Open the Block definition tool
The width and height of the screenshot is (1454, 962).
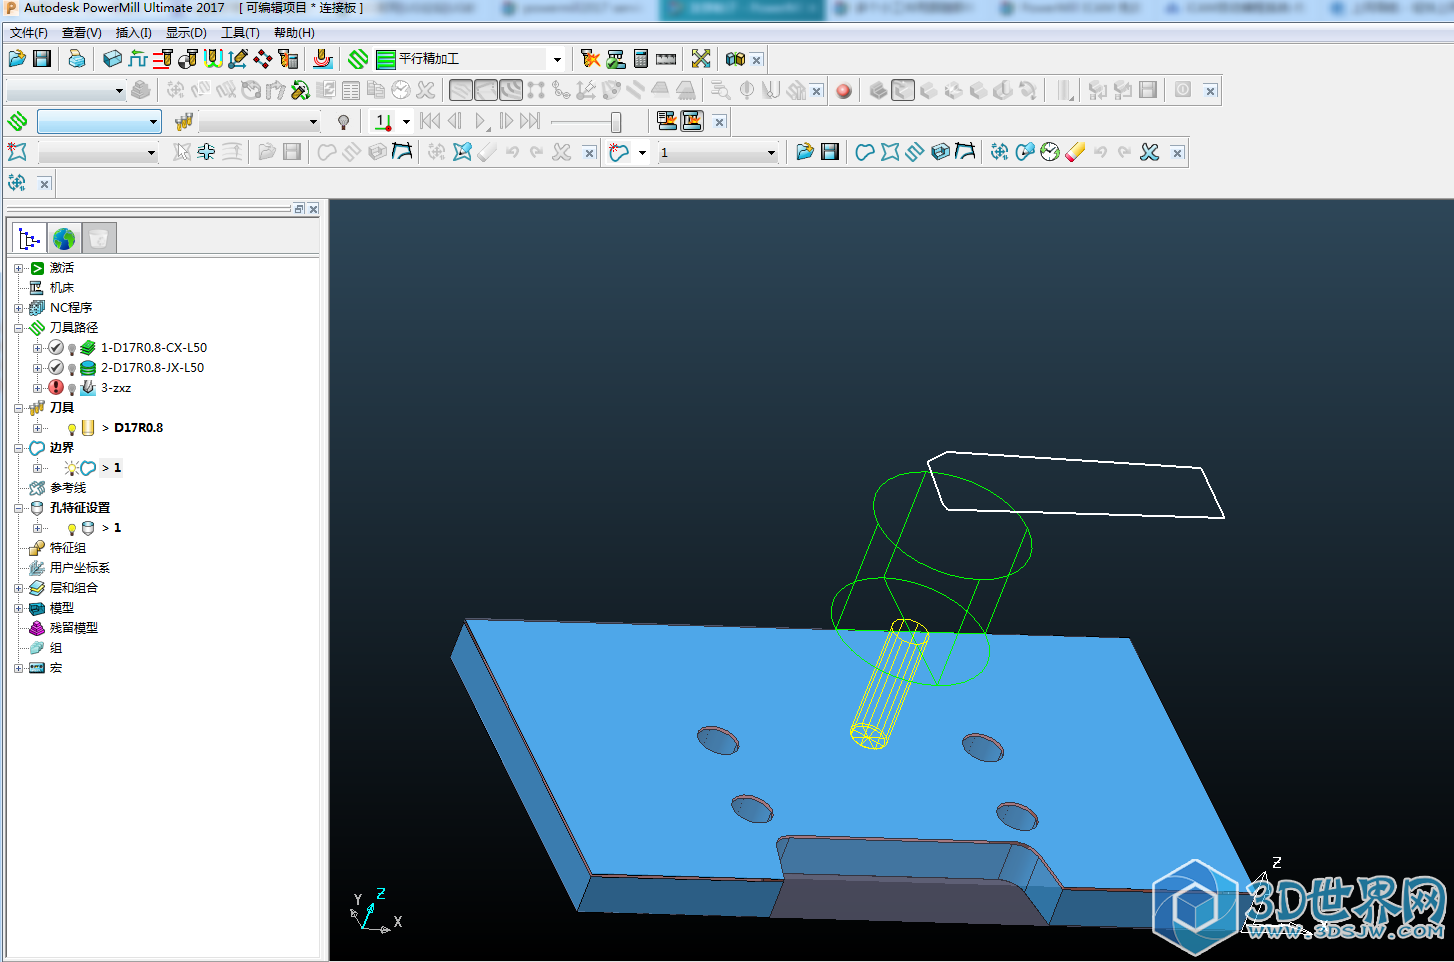point(112,59)
